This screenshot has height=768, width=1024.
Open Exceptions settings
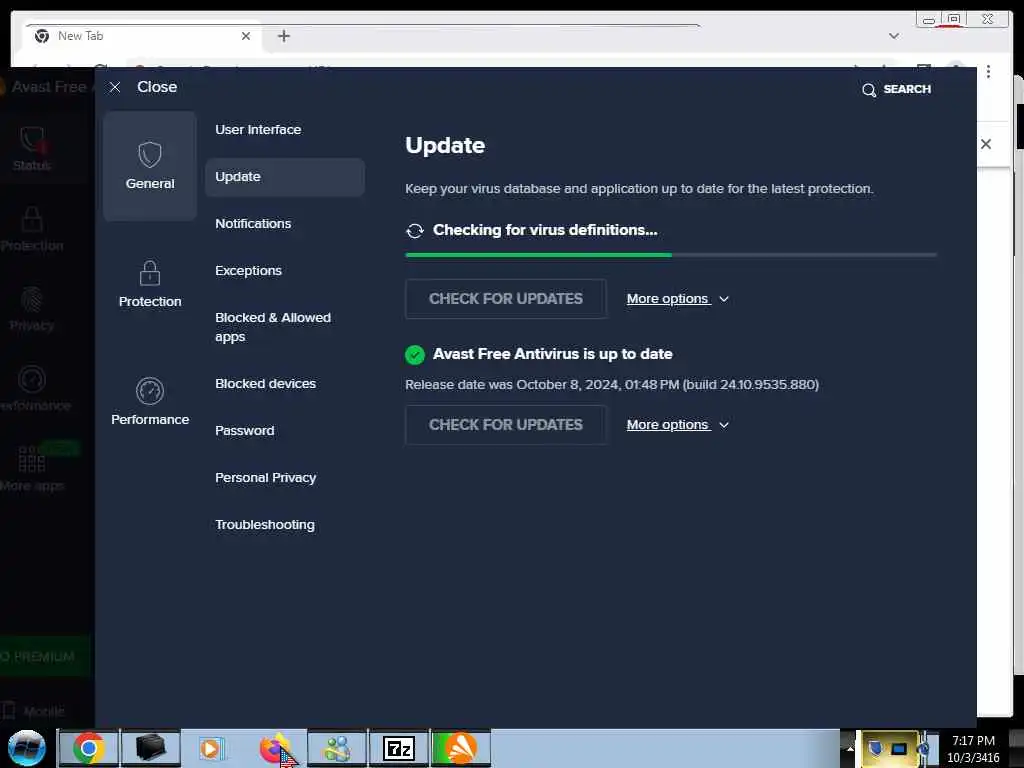click(248, 270)
